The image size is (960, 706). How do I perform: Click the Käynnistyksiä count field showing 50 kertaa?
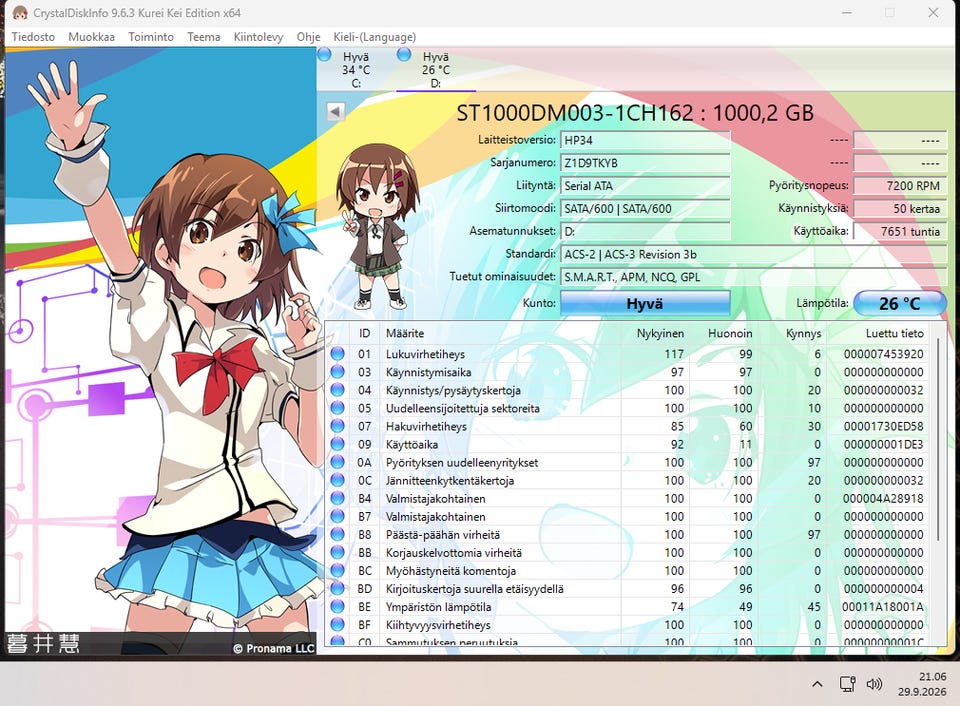[x=899, y=208]
